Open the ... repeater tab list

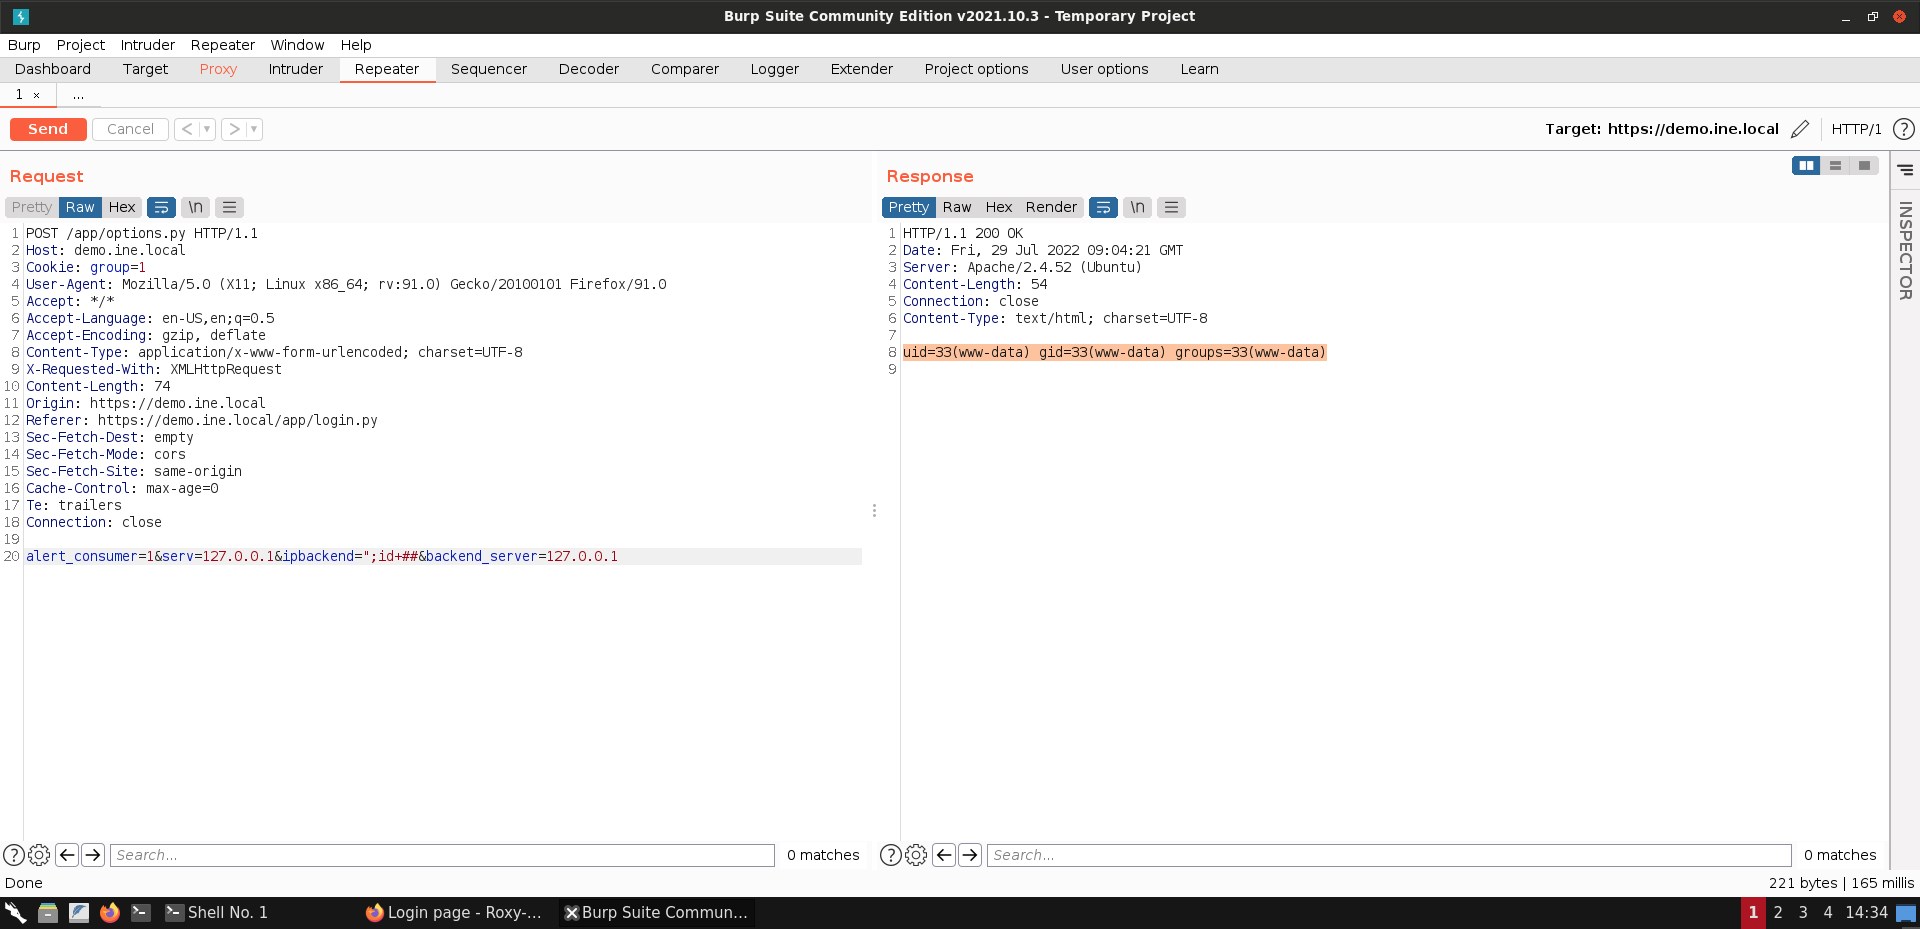78,95
